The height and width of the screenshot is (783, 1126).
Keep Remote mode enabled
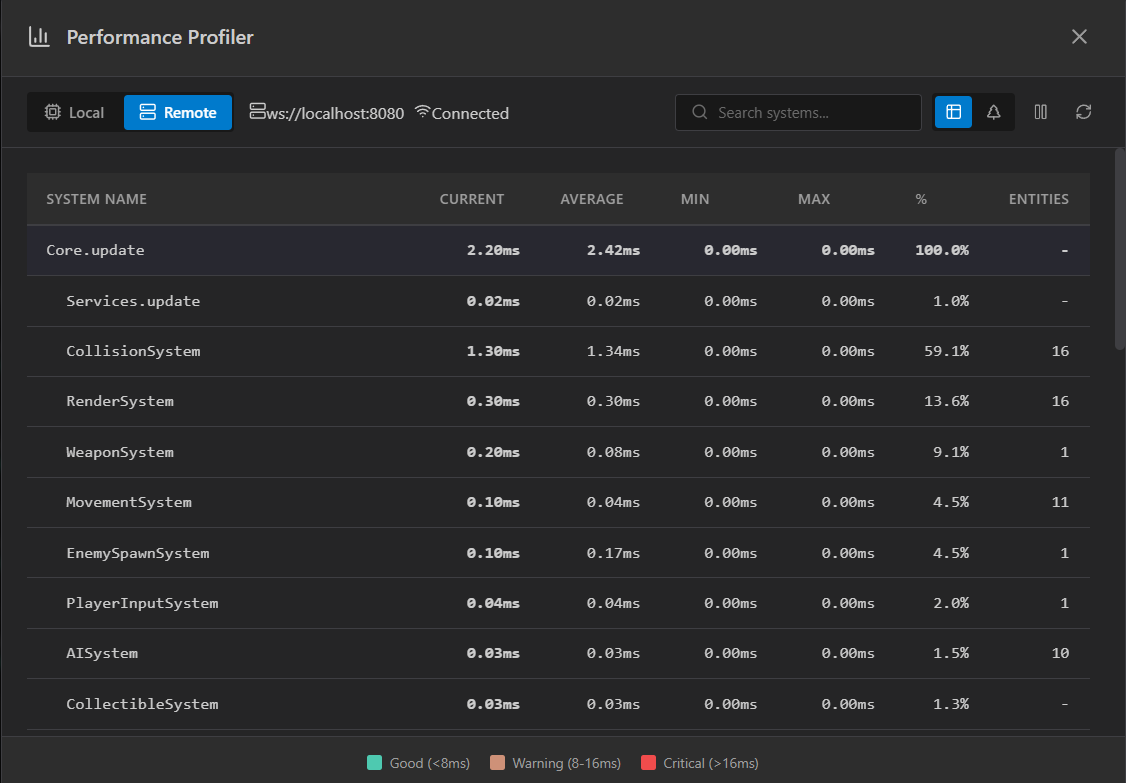click(x=177, y=112)
